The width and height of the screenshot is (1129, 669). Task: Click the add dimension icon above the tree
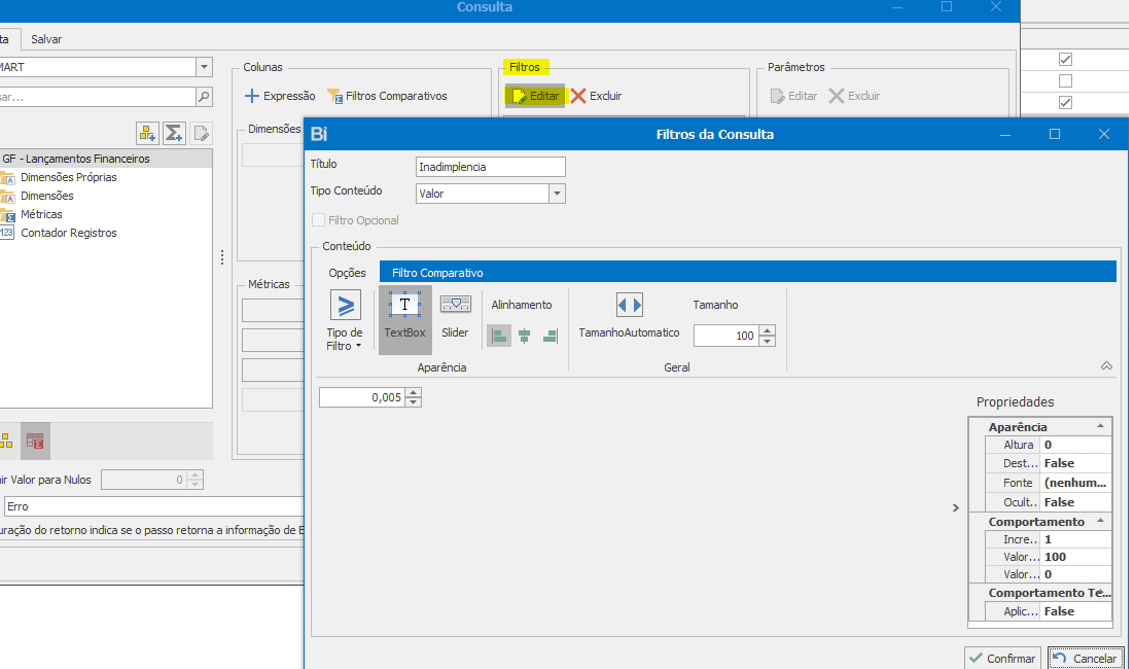[x=148, y=133]
